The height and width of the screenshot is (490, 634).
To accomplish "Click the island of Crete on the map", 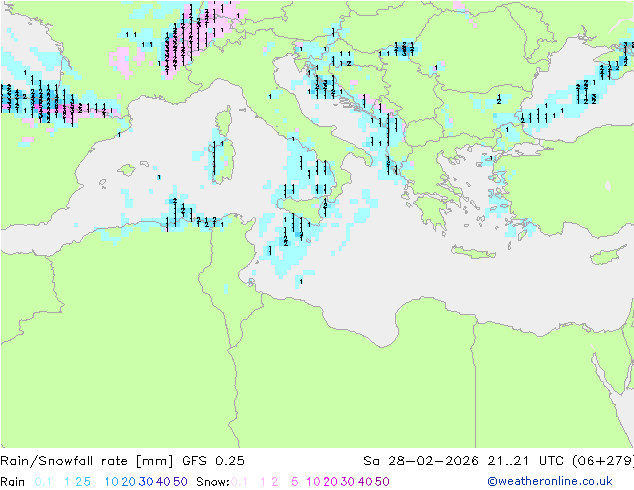I will [473, 252].
